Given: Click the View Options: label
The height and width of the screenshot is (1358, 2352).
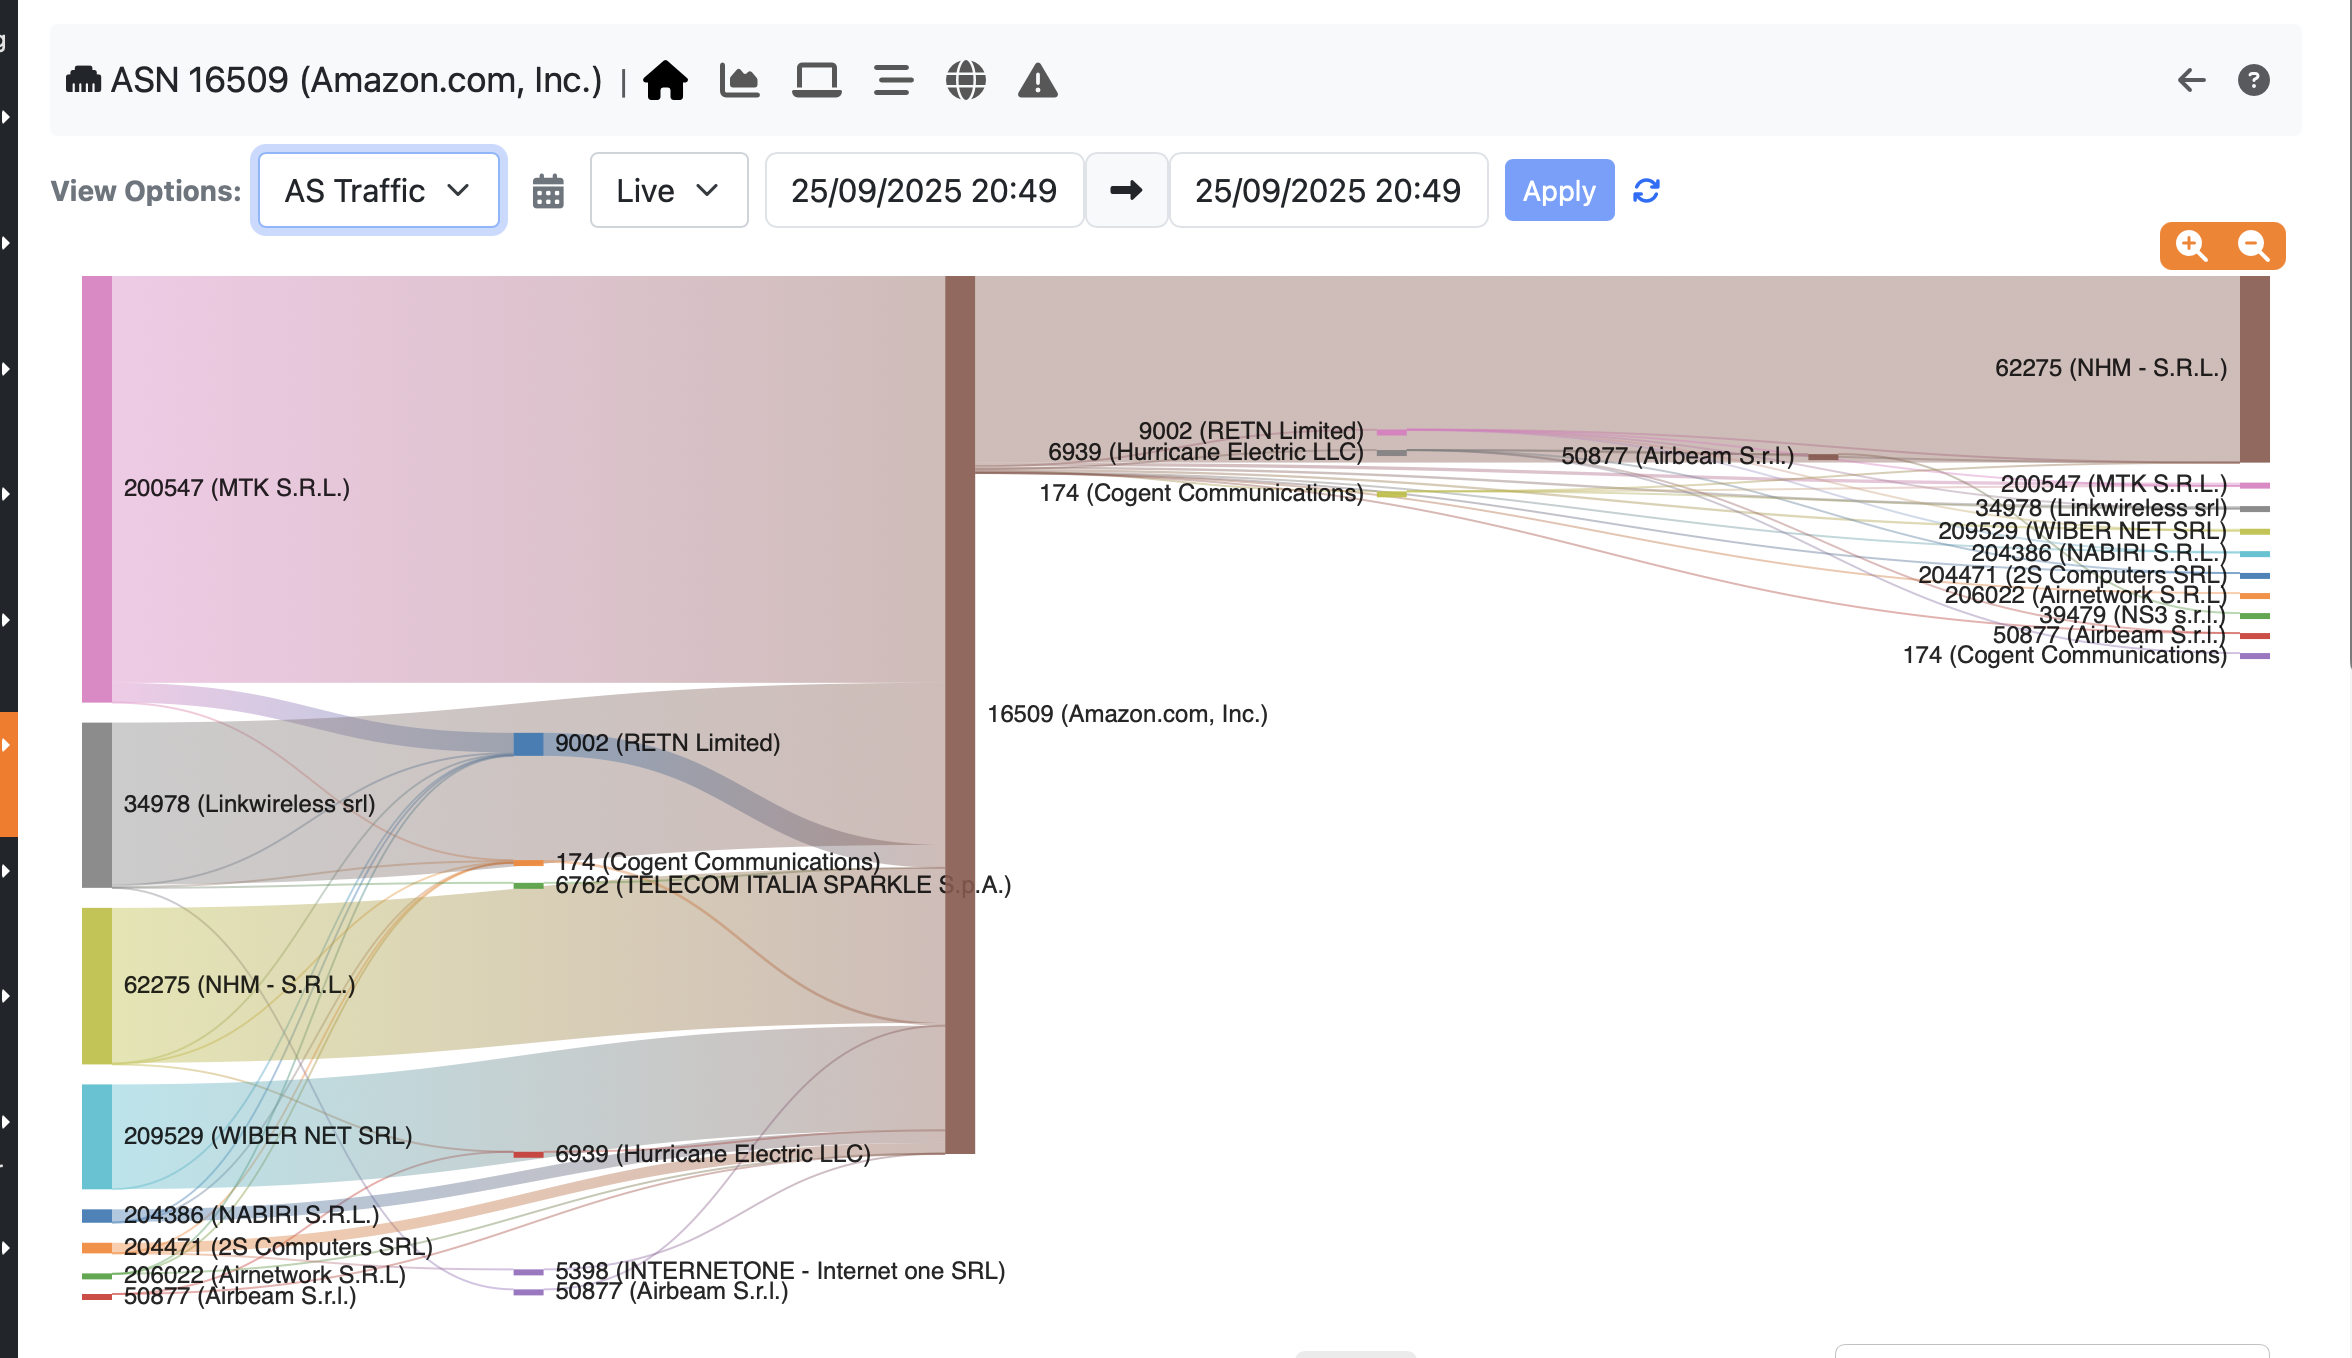Looking at the screenshot, I should pyautogui.click(x=146, y=191).
